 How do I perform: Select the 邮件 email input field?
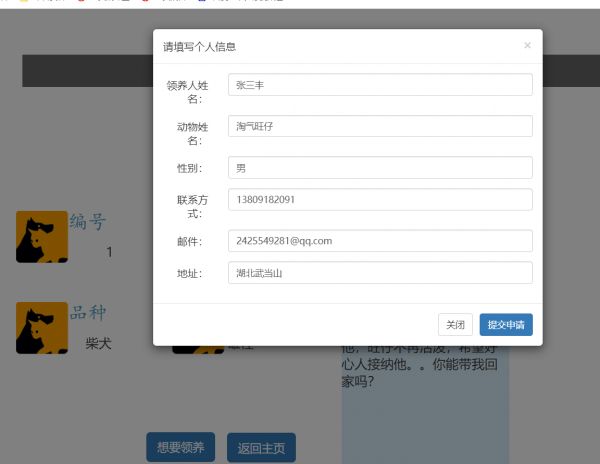(x=380, y=241)
